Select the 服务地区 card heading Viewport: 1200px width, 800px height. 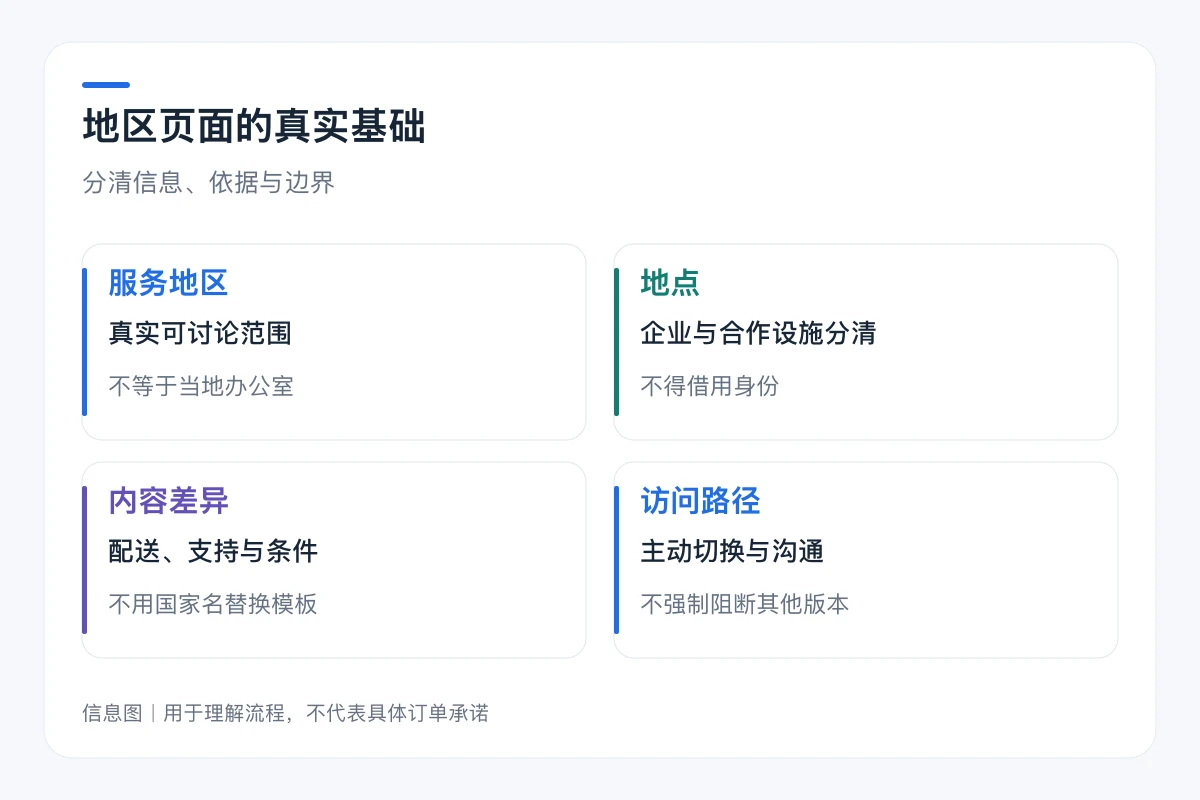pos(168,283)
